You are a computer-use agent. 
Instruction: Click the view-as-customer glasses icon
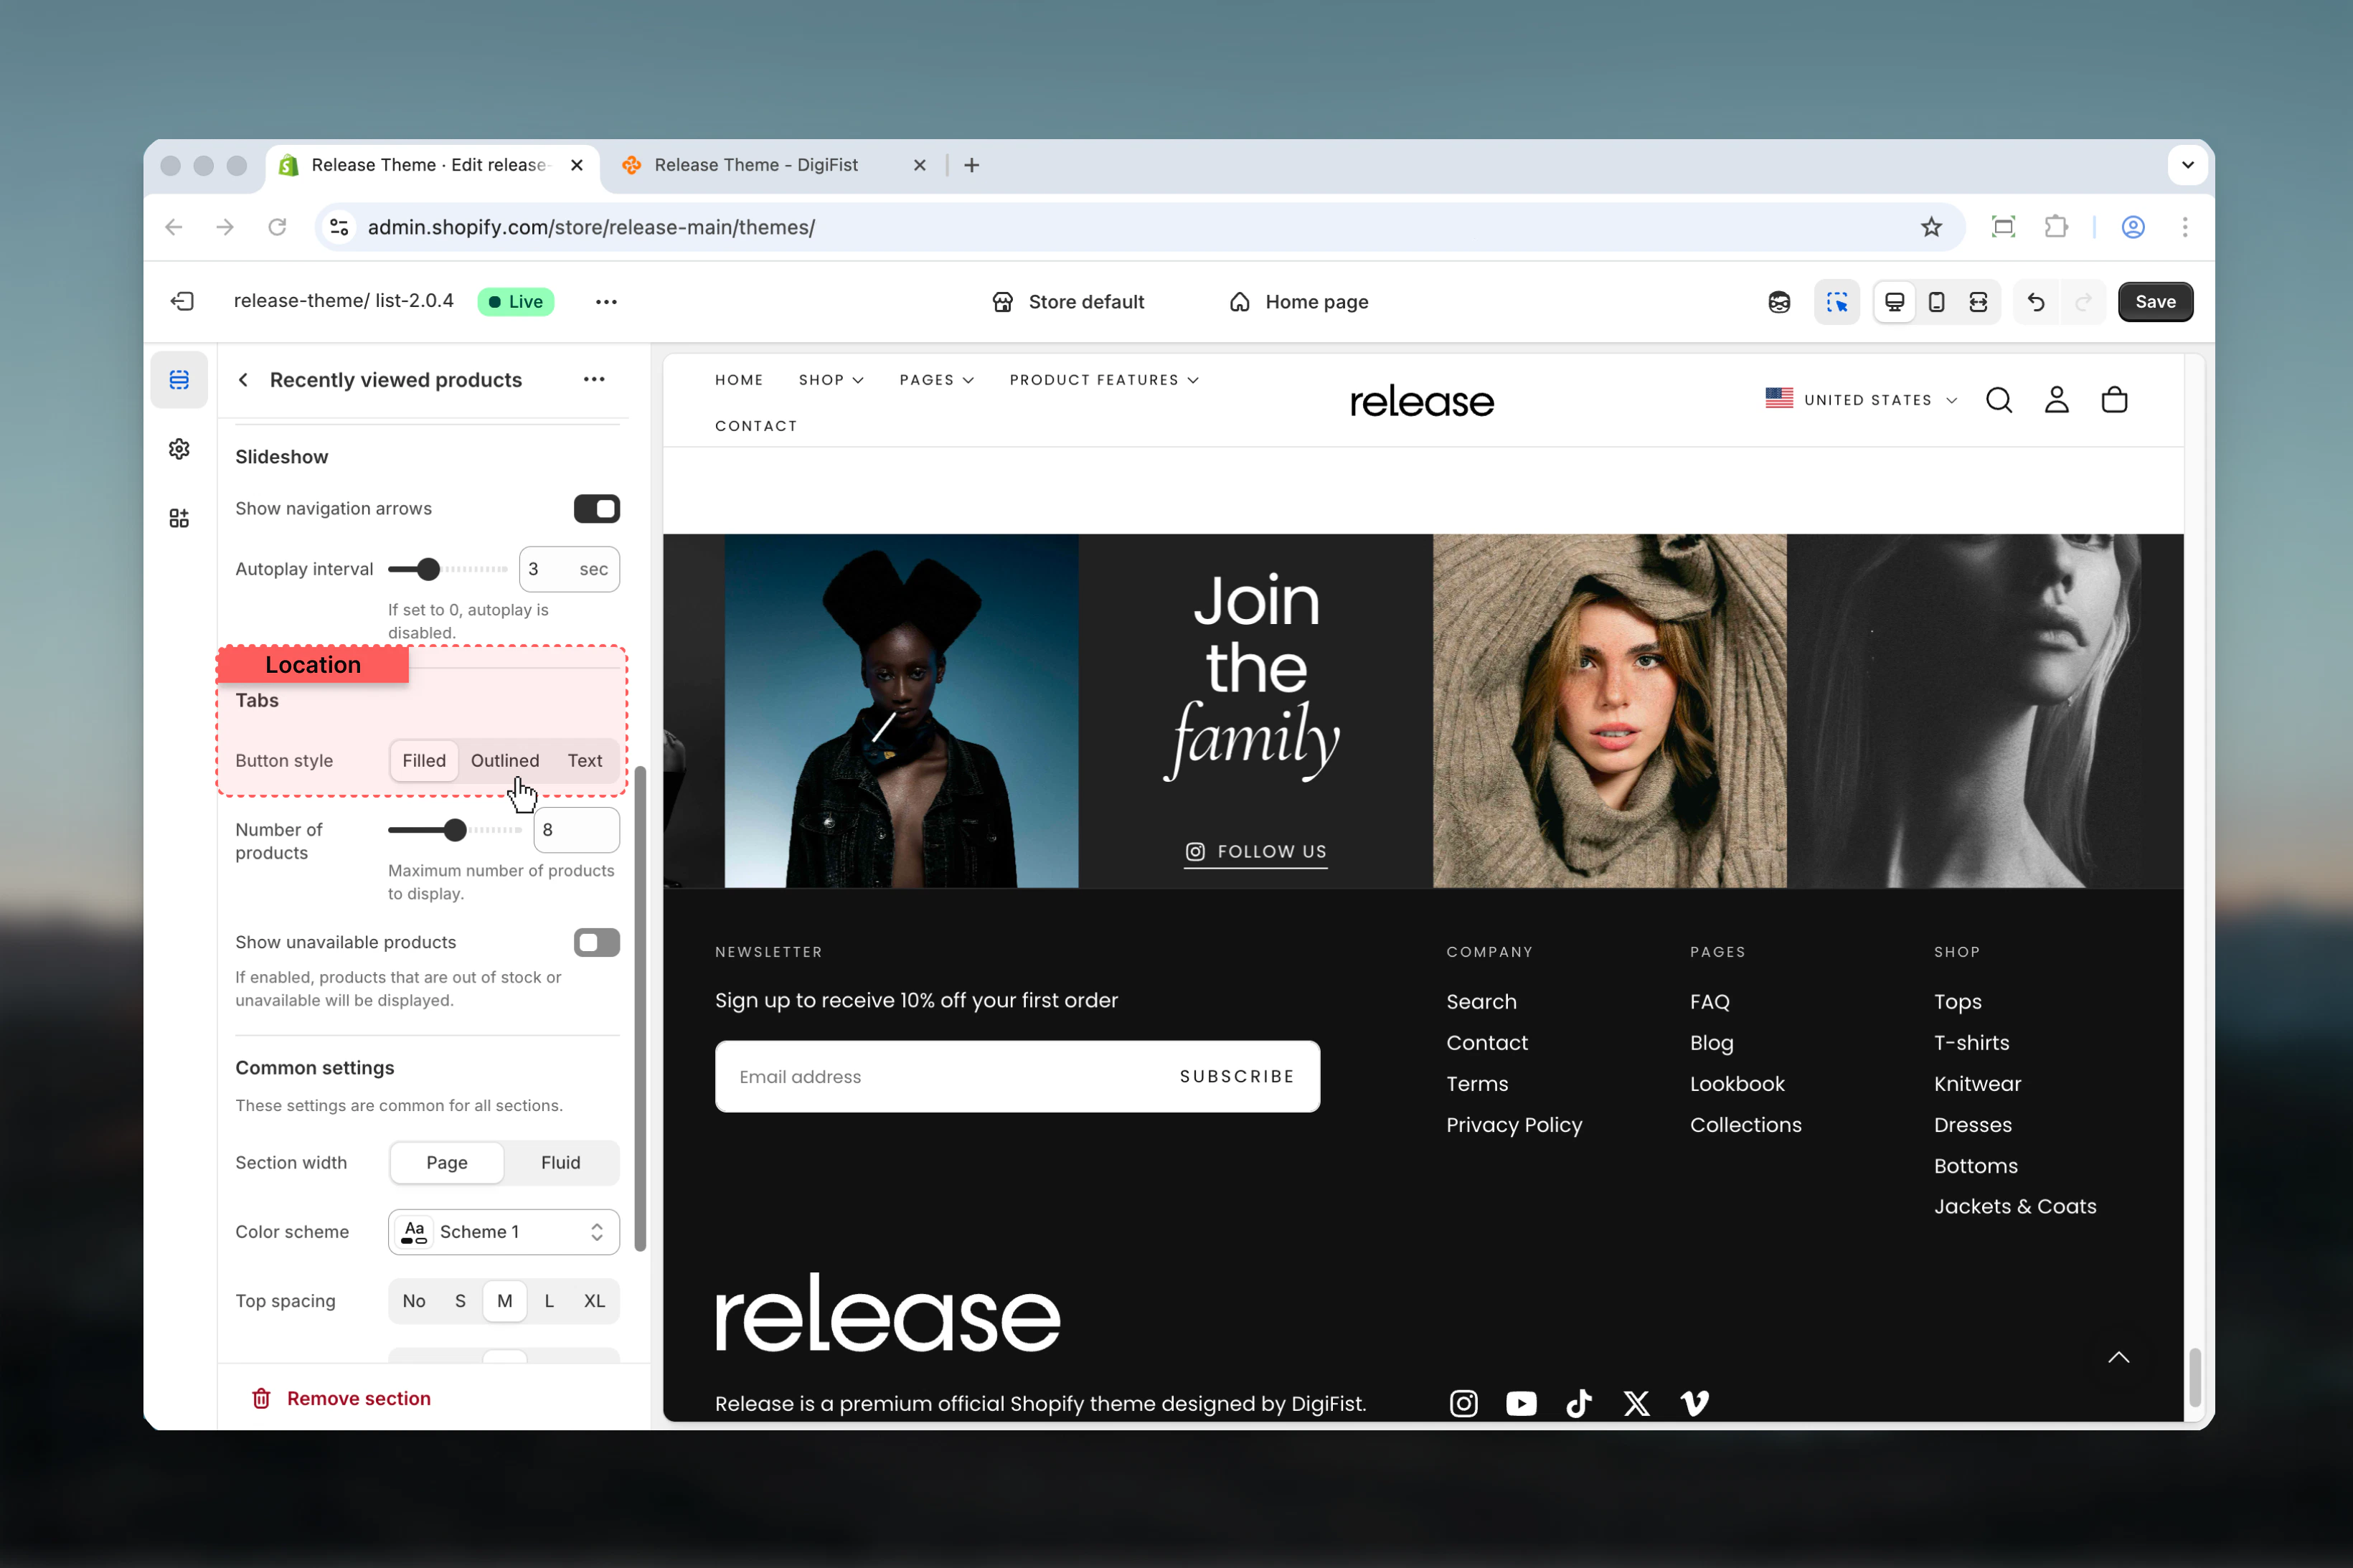tap(1779, 302)
